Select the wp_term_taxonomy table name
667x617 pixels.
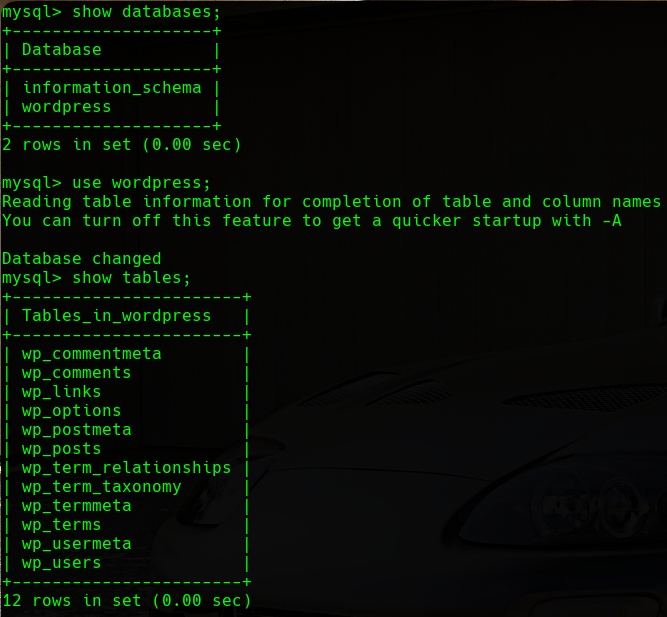click(102, 487)
